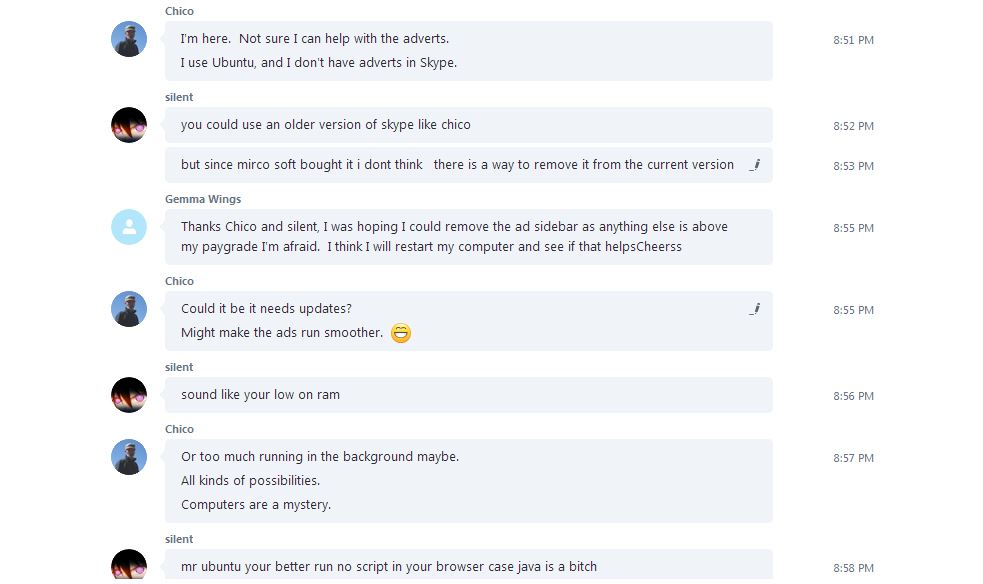Click the "Computers are a mystery." message line
The height and width of the screenshot is (584, 983).
pos(256,505)
